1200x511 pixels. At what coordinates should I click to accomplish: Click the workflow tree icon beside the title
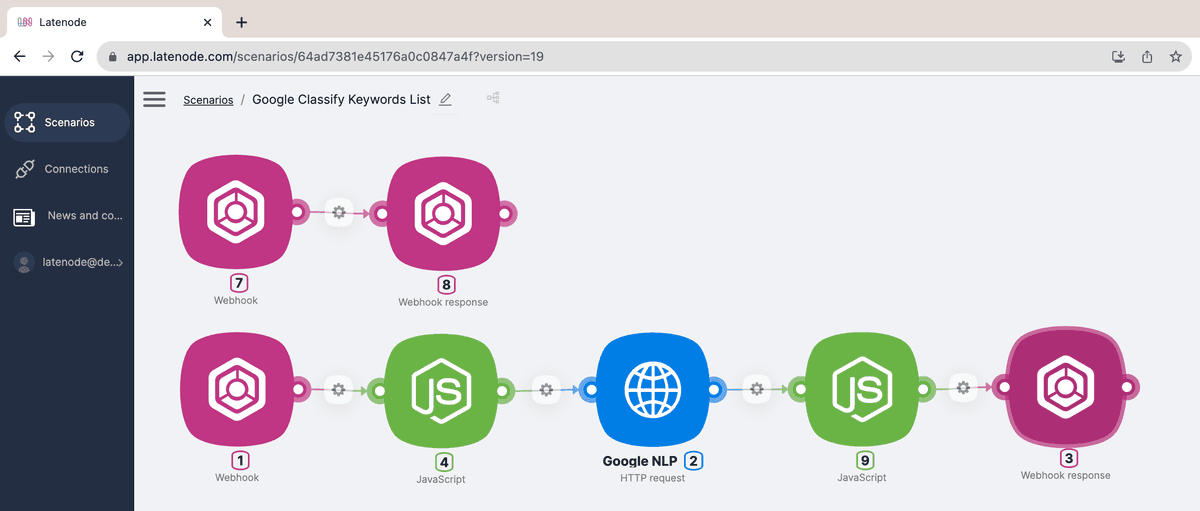493,98
